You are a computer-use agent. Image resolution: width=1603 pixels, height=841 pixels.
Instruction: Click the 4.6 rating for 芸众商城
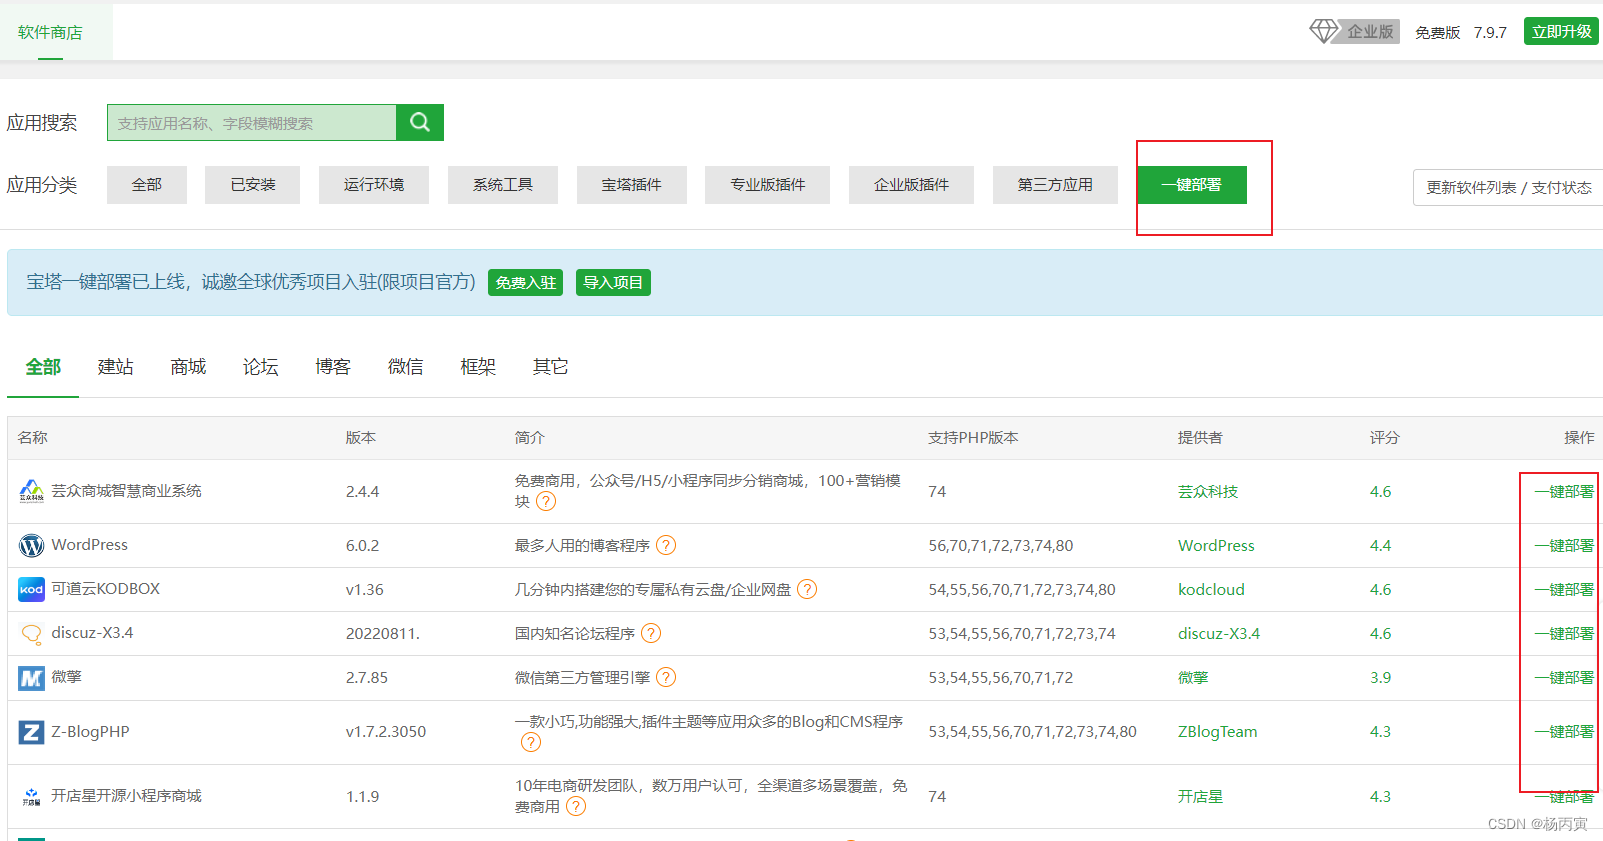coord(1381,492)
